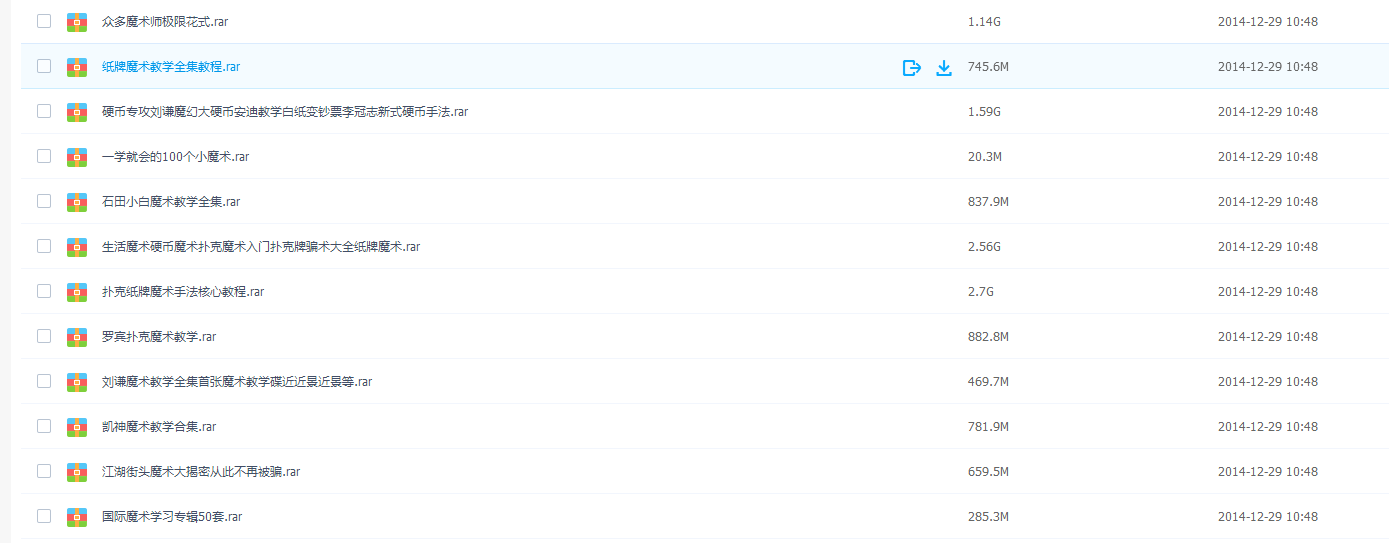Click share icon on 纸牌魔术教学全集教程.rar row
The height and width of the screenshot is (543, 1389).
click(x=911, y=67)
